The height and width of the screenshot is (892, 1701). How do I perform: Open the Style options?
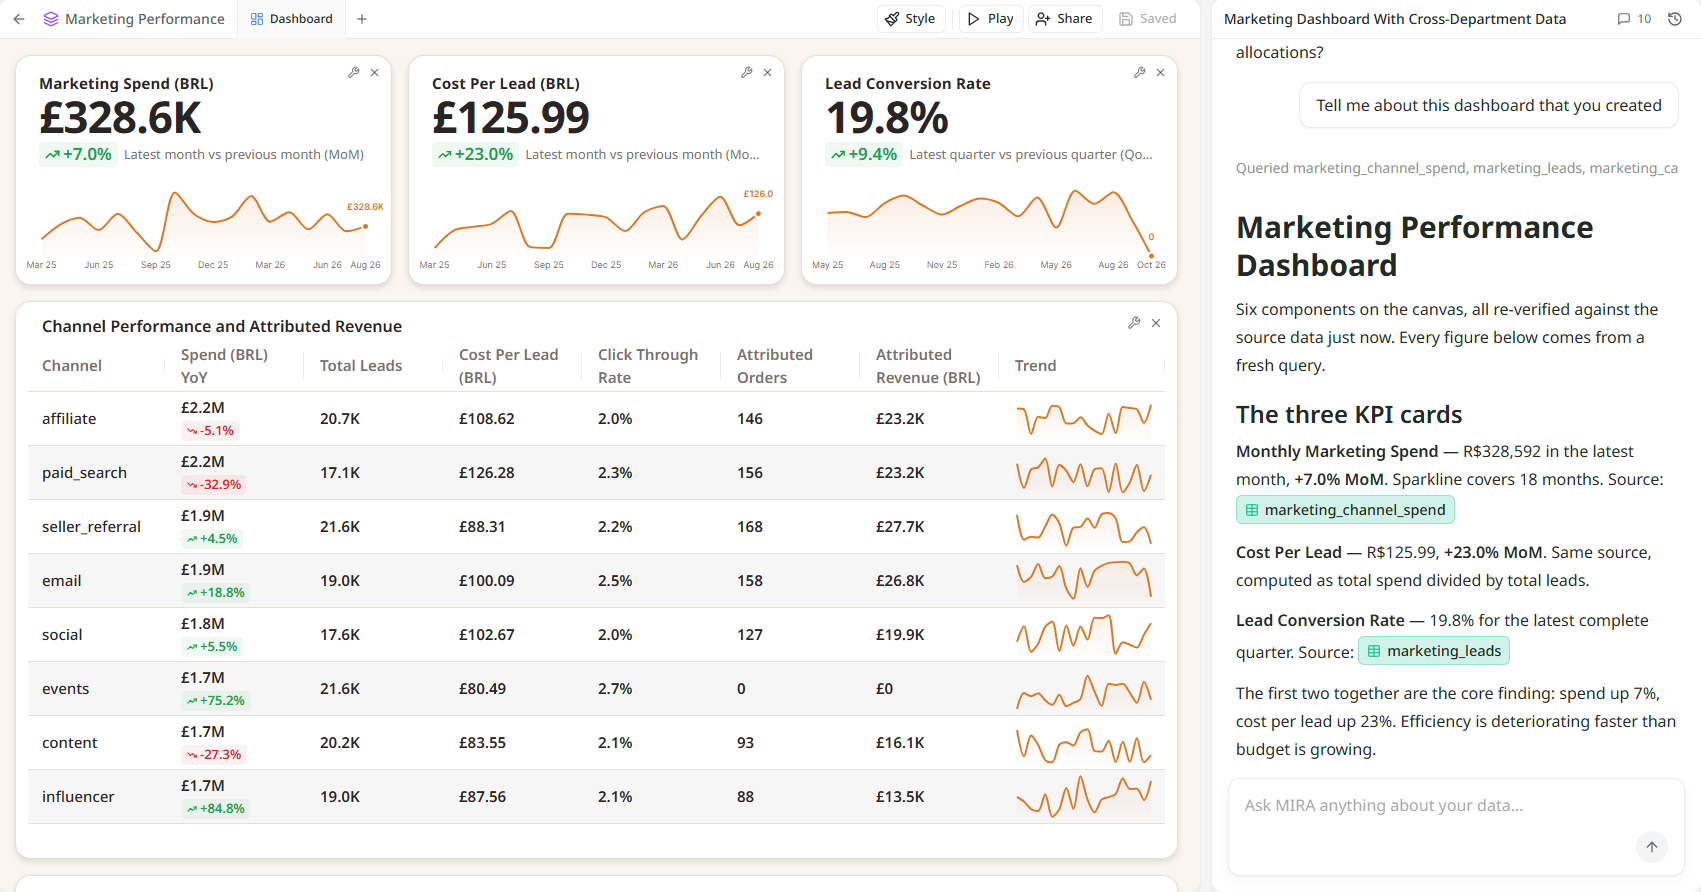pos(910,19)
